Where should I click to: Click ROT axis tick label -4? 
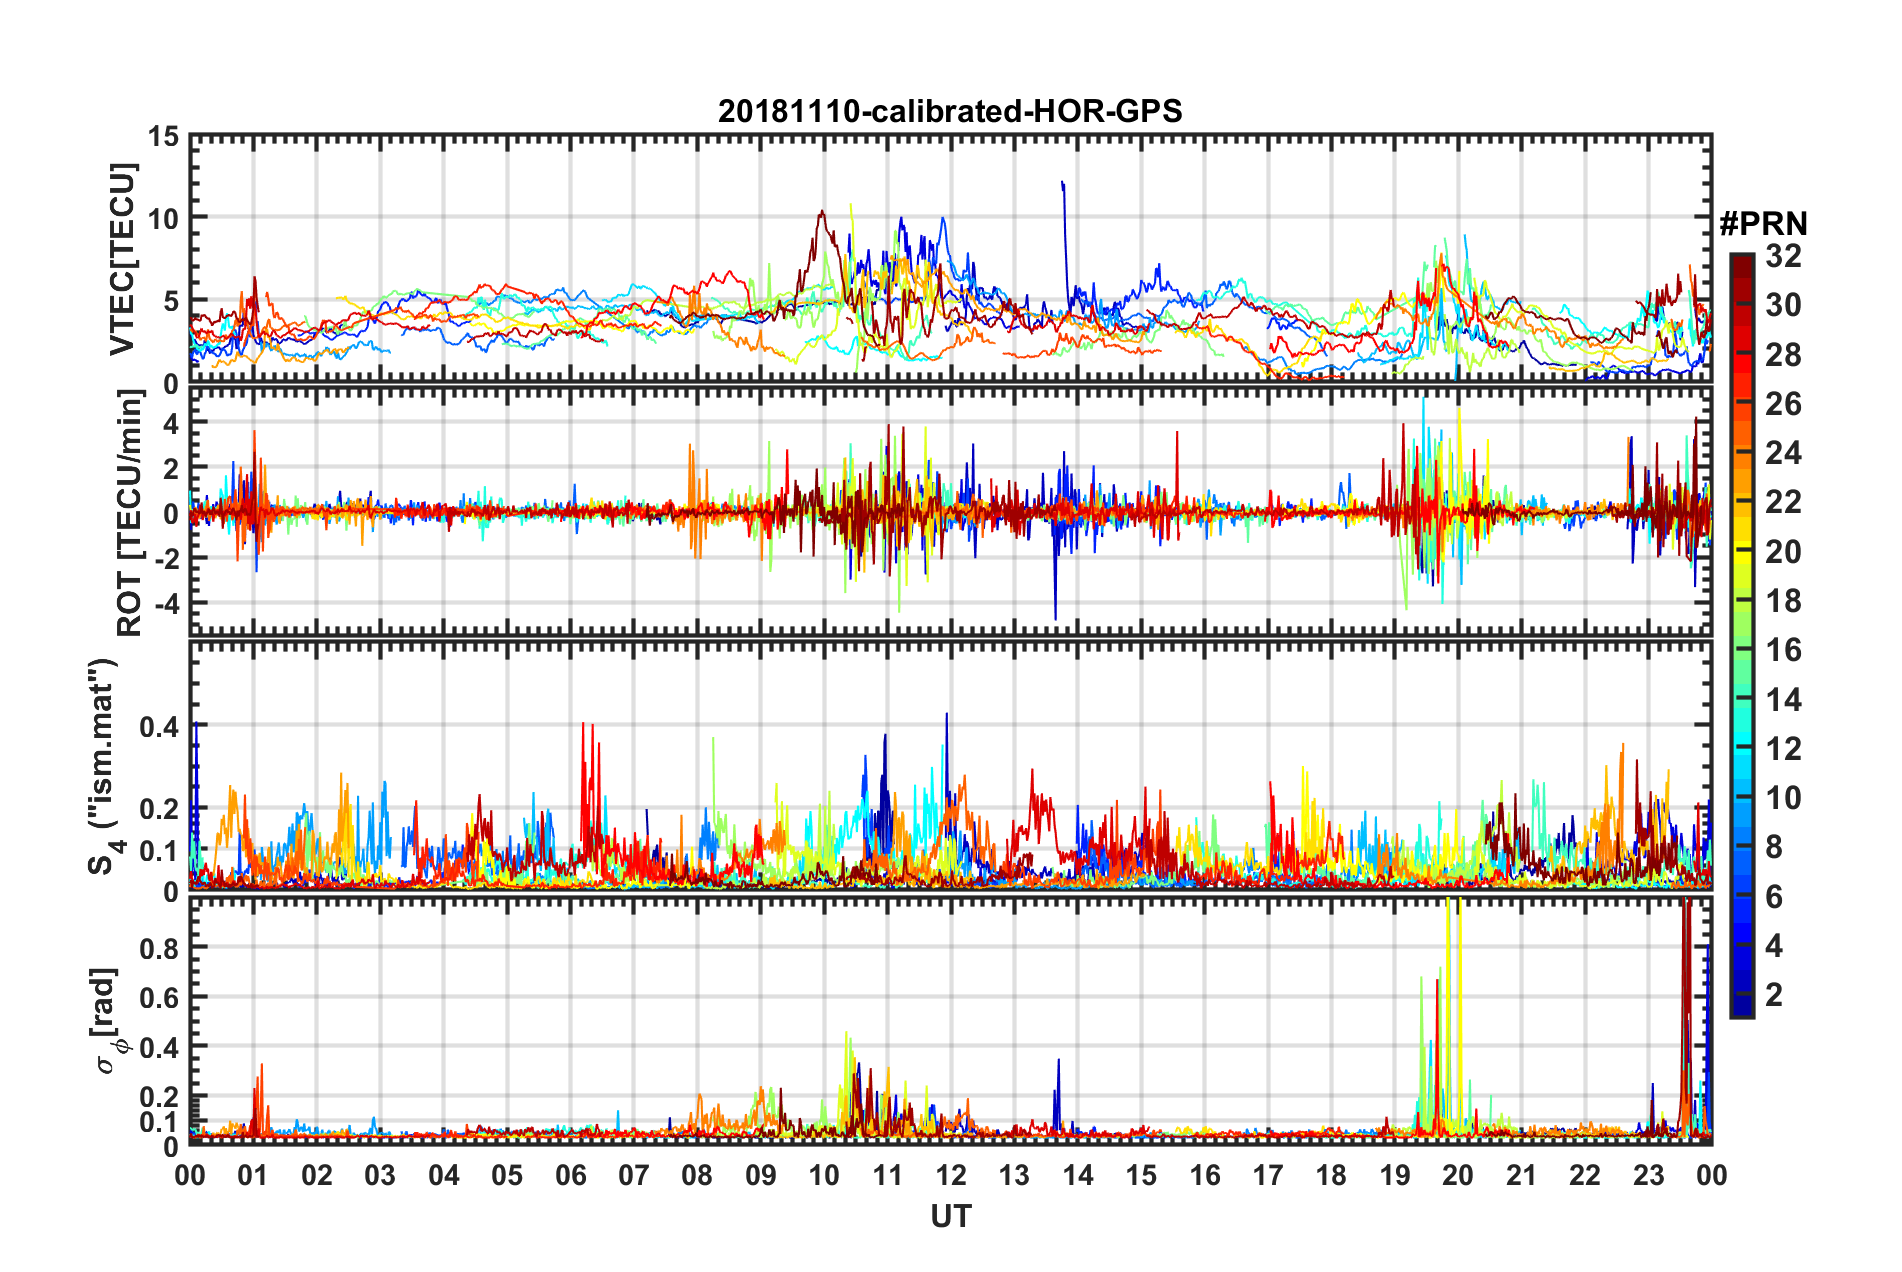pos(167,605)
